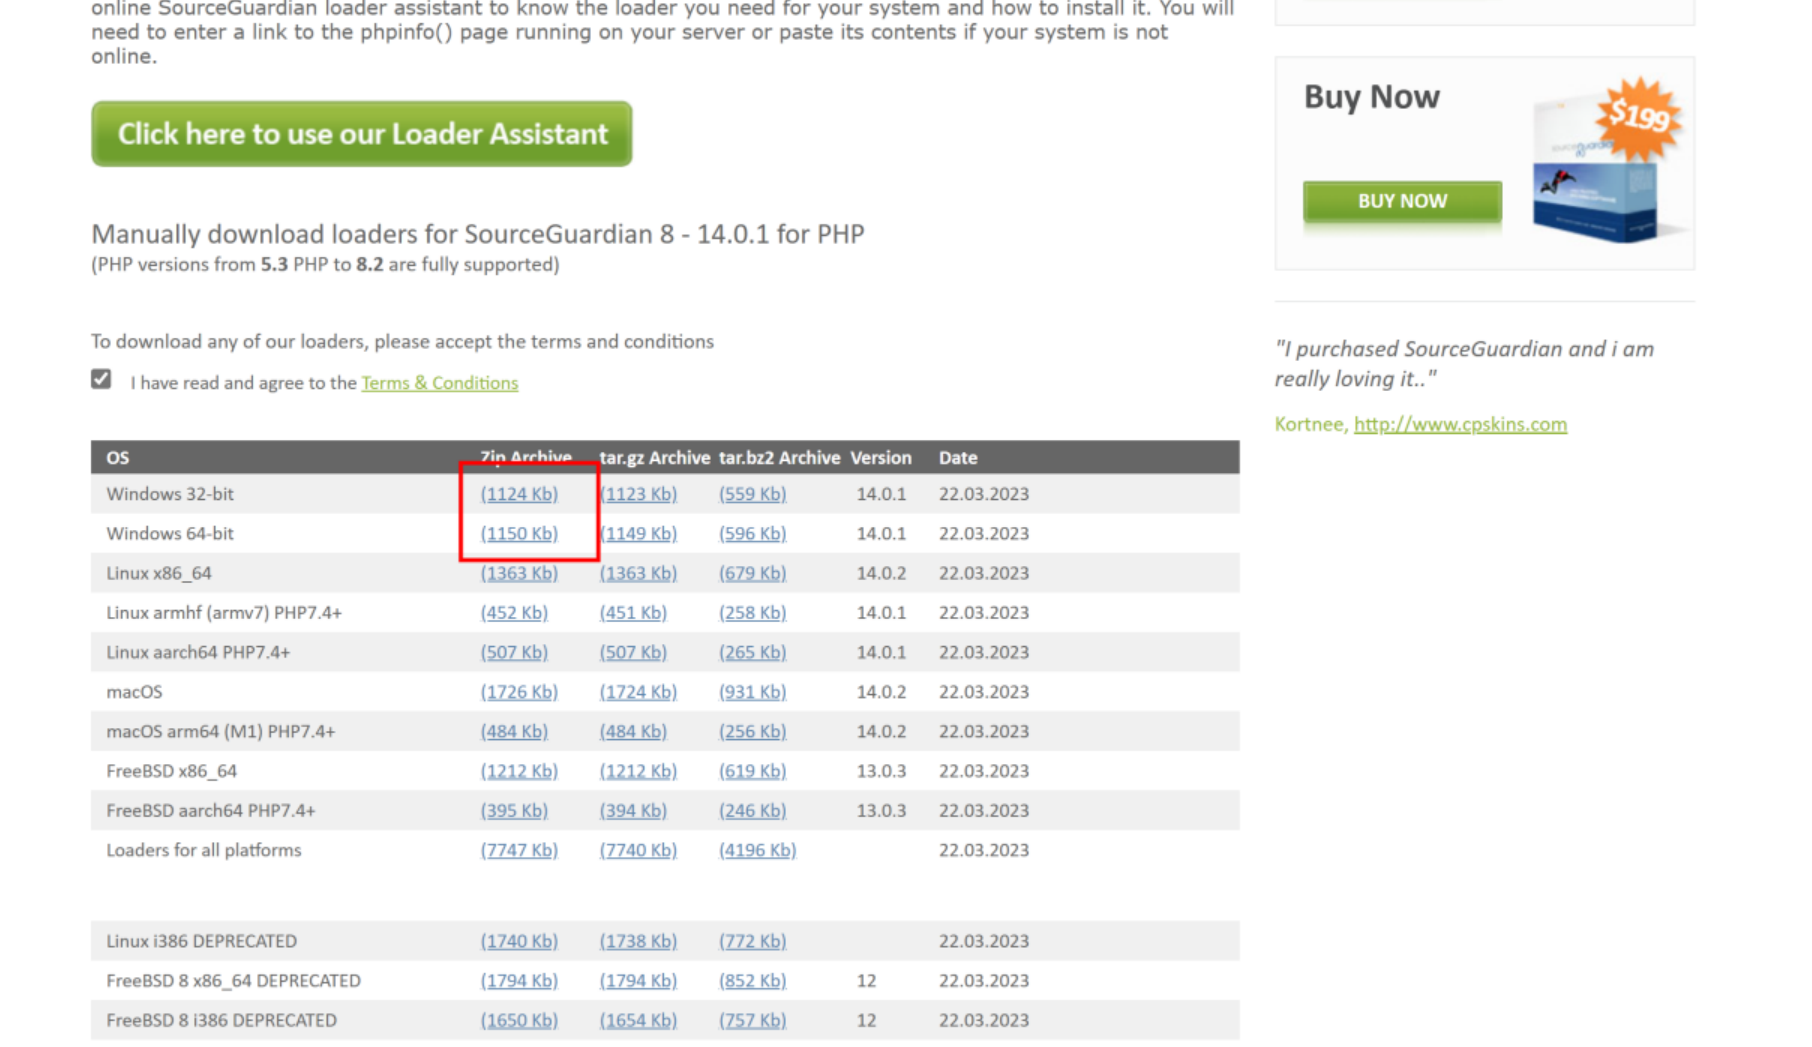
Task: Download Linux aarch64 tar.gz archive
Action: pos(633,652)
